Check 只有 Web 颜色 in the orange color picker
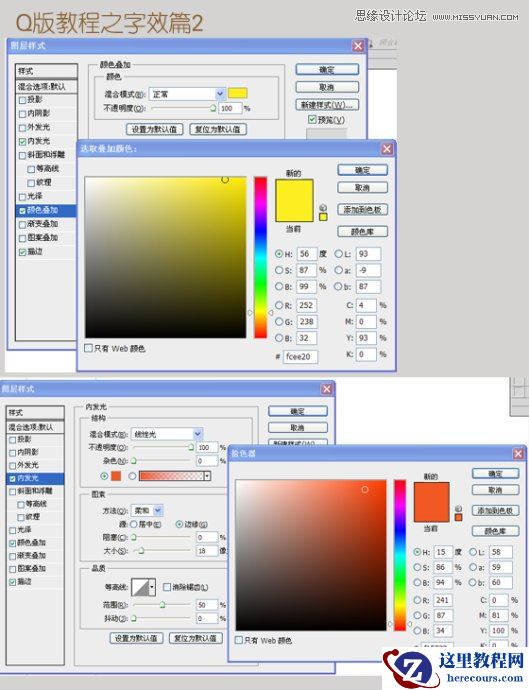The width and height of the screenshot is (529, 690). pyautogui.click(x=239, y=640)
